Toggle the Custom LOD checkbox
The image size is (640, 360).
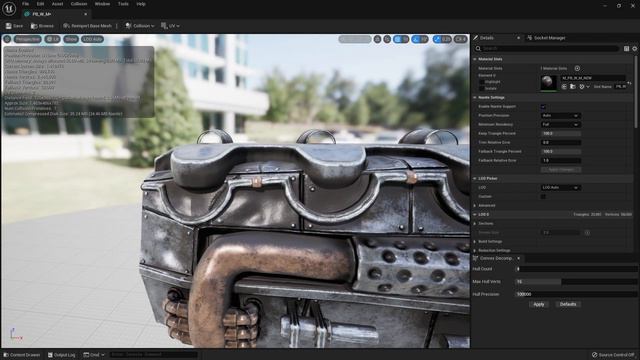coord(543,196)
